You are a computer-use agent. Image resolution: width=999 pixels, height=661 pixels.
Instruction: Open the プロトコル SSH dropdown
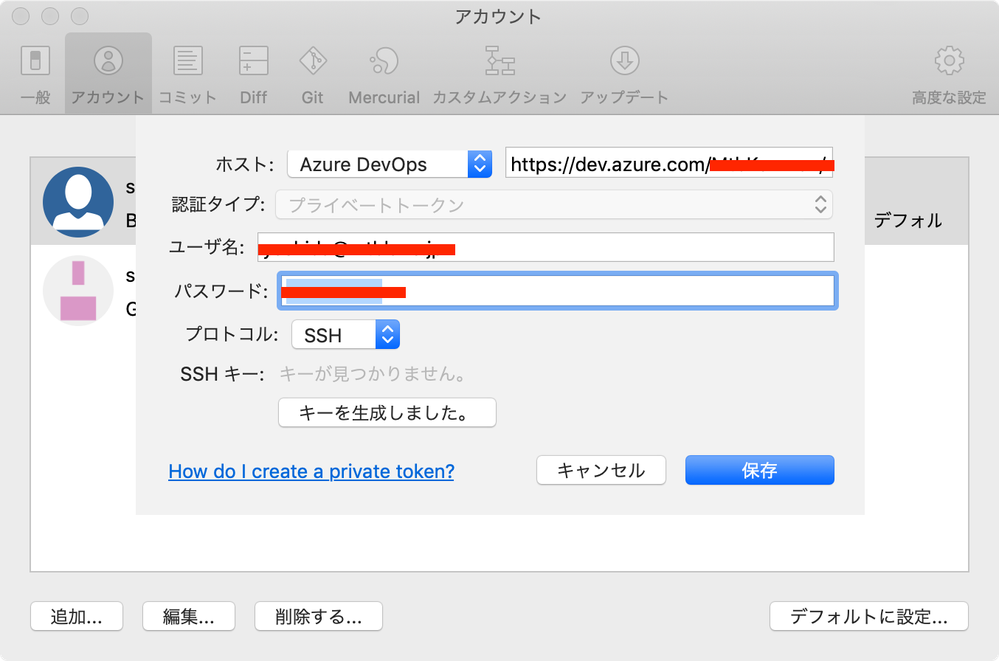[x=345, y=335]
